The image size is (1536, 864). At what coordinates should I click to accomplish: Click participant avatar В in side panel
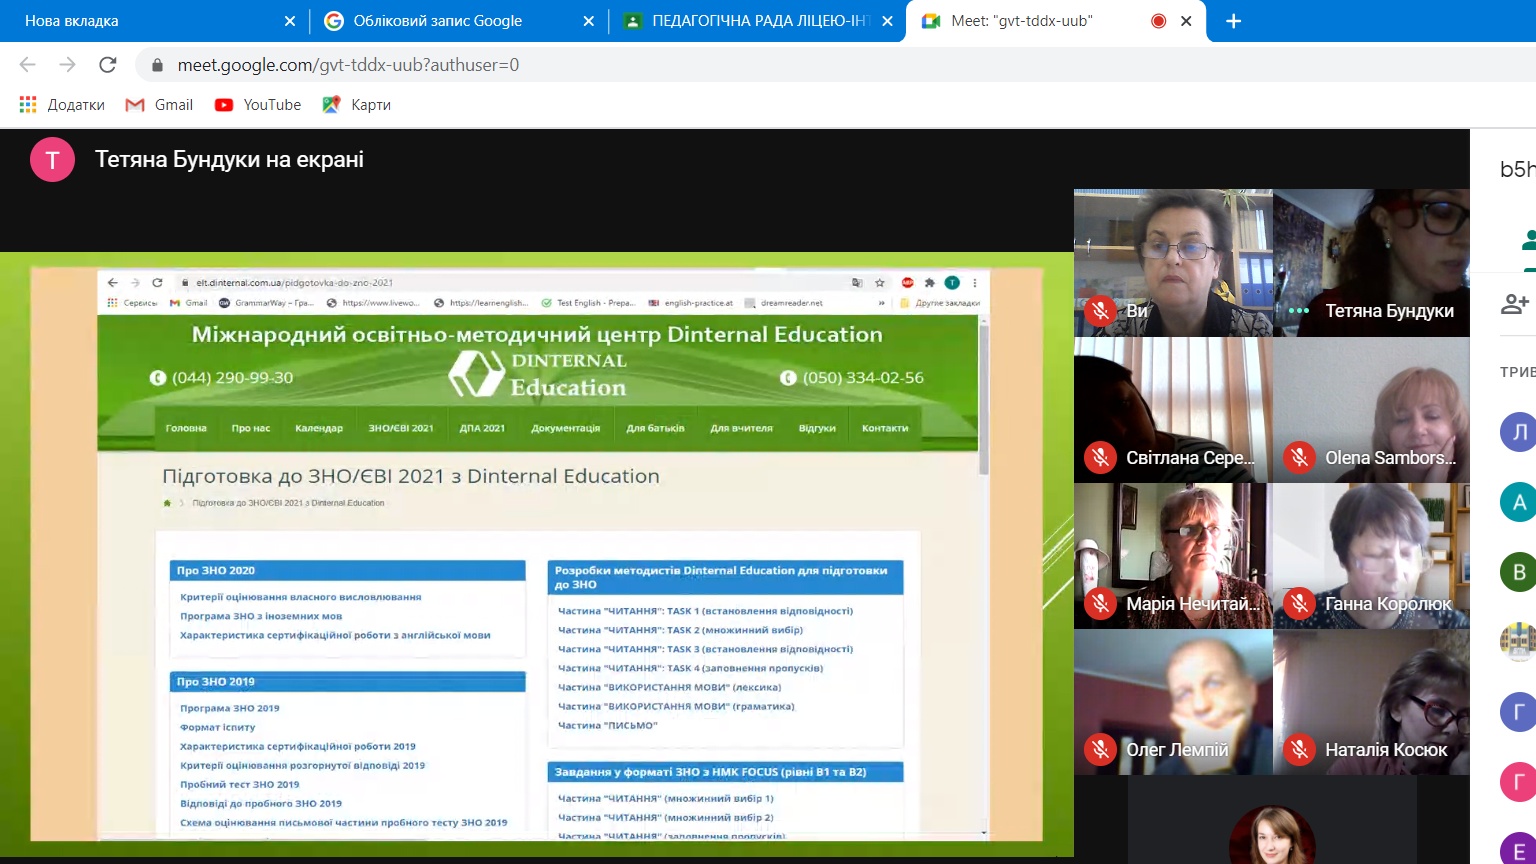tap(1518, 573)
